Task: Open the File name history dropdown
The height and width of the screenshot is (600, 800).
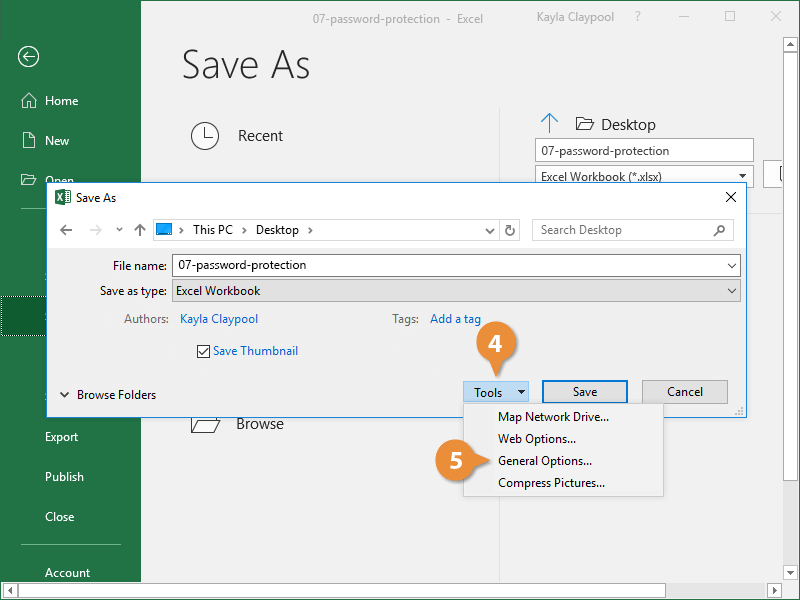Action: pos(732,266)
